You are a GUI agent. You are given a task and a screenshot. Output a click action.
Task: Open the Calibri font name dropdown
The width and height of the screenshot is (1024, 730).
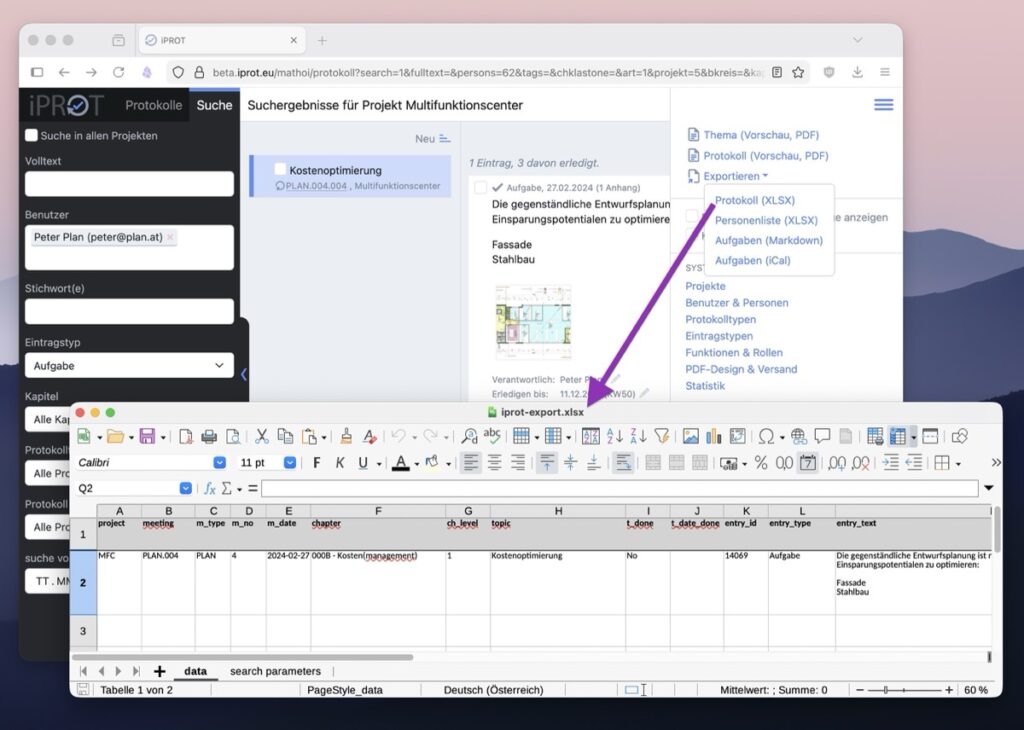(x=220, y=463)
